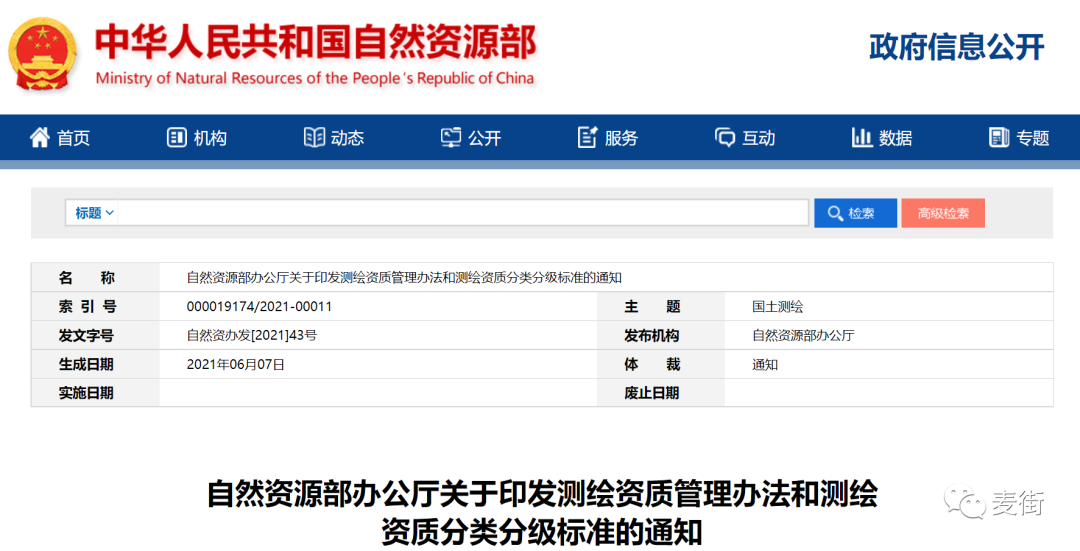Click the document name in 名称 row

point(404,278)
